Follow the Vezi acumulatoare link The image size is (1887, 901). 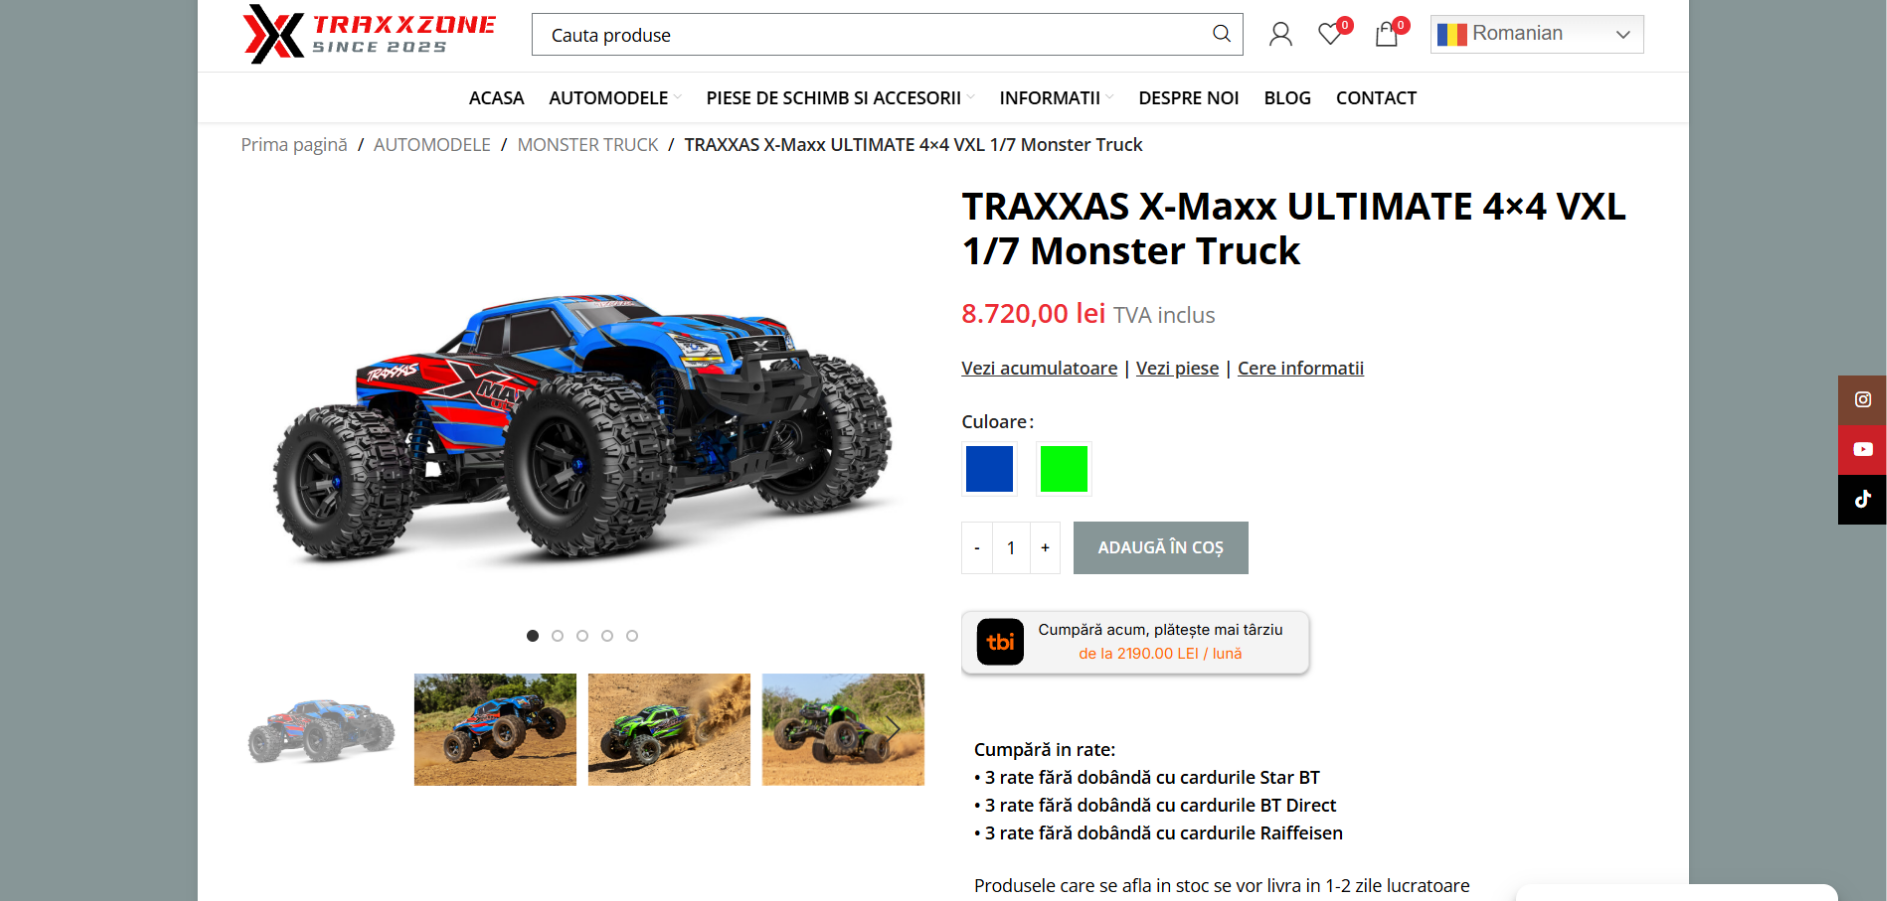click(x=1039, y=368)
